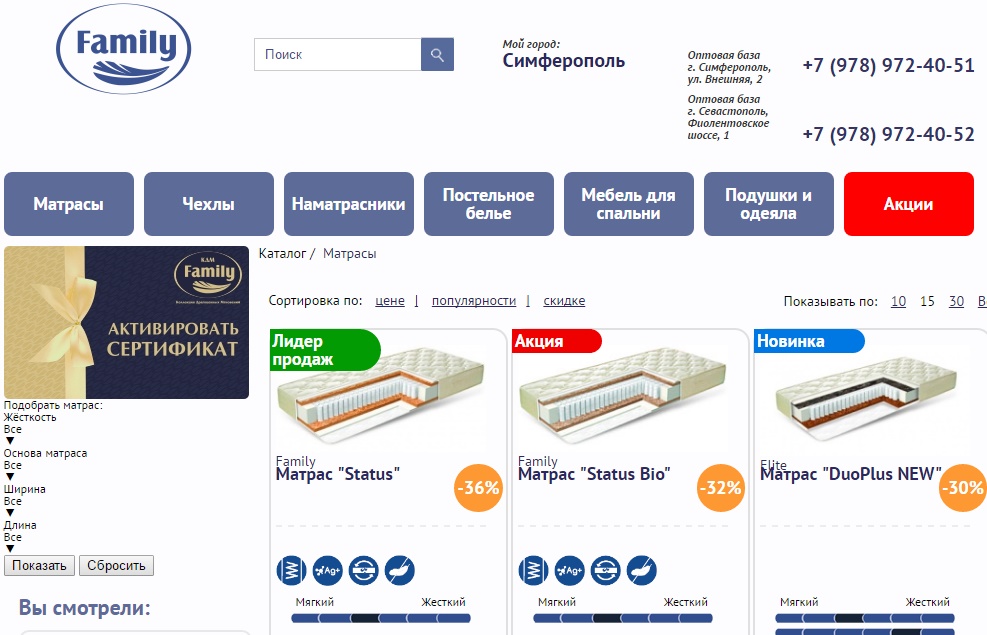The width and height of the screenshot is (987, 635).
Task: Click spring block icon on Status Bio mattress
Action: (x=533, y=571)
